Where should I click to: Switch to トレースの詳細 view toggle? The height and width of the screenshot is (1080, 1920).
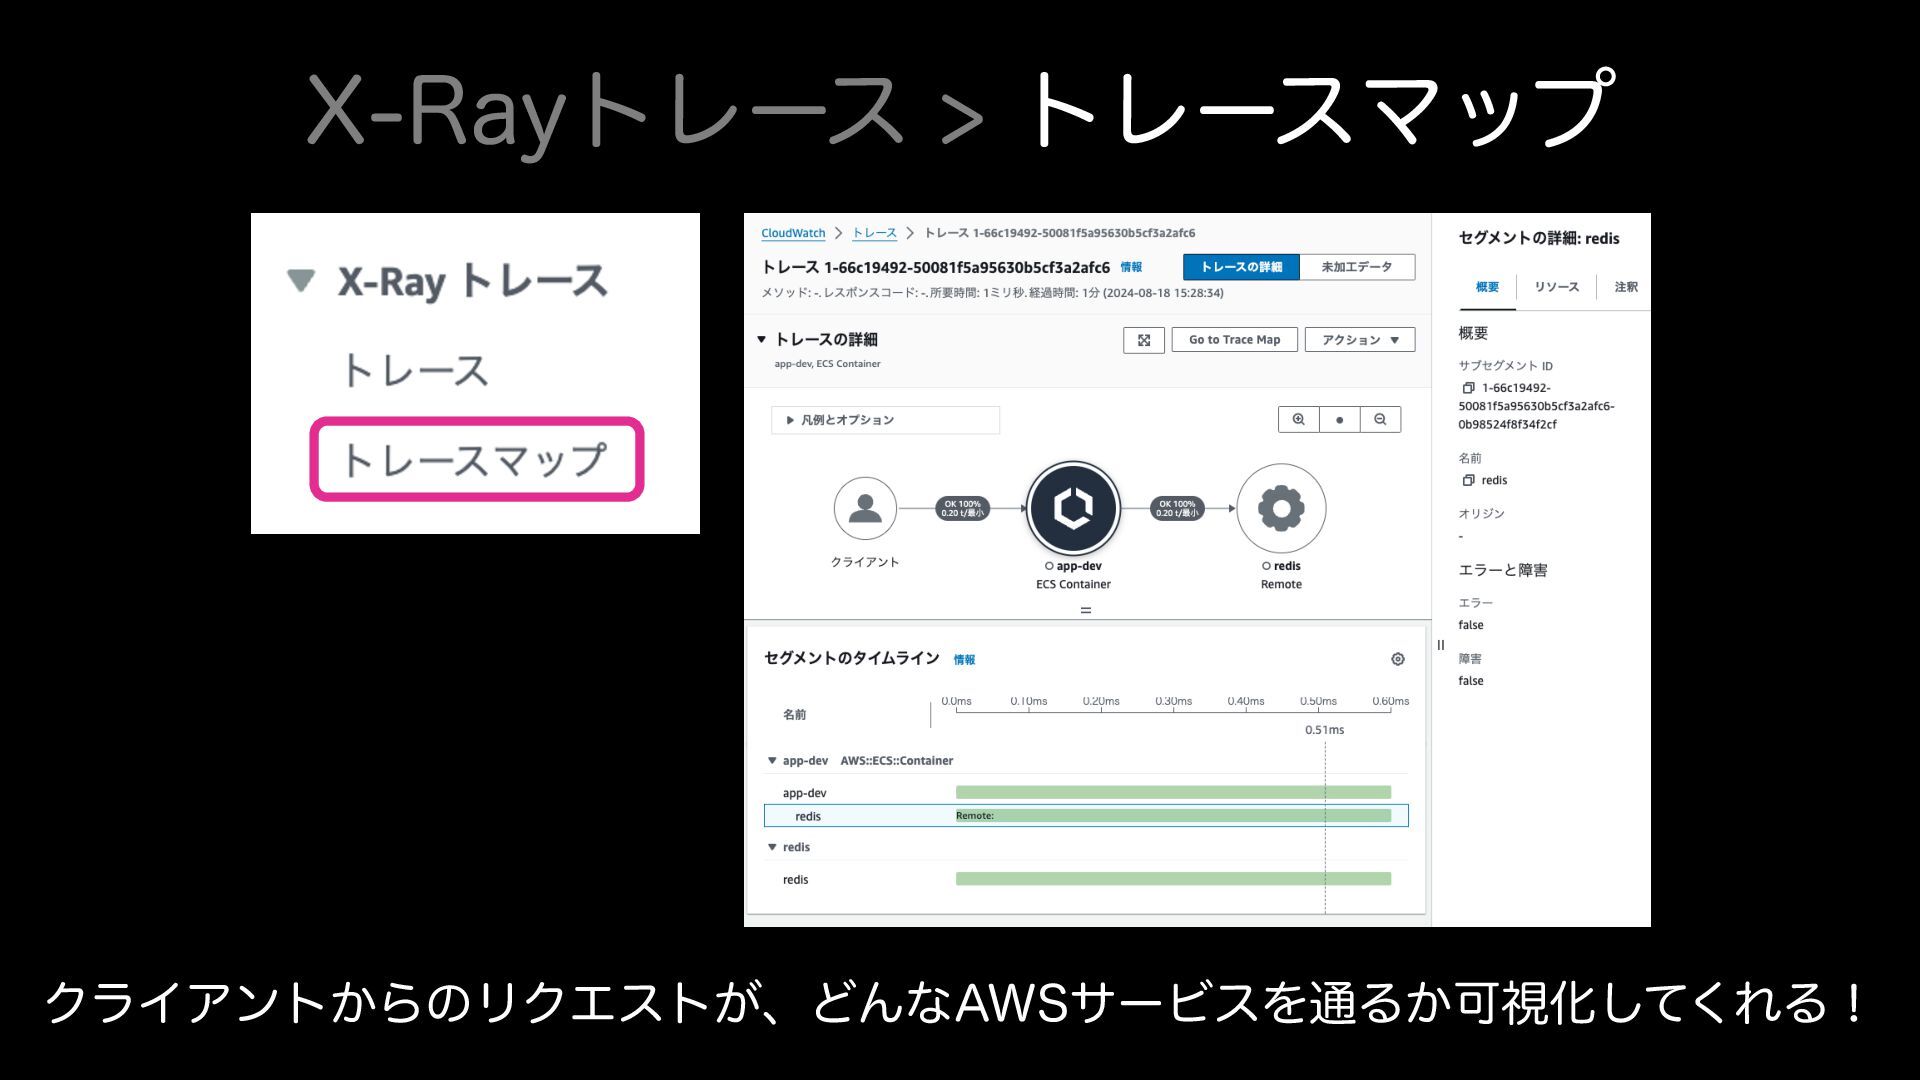tap(1240, 267)
